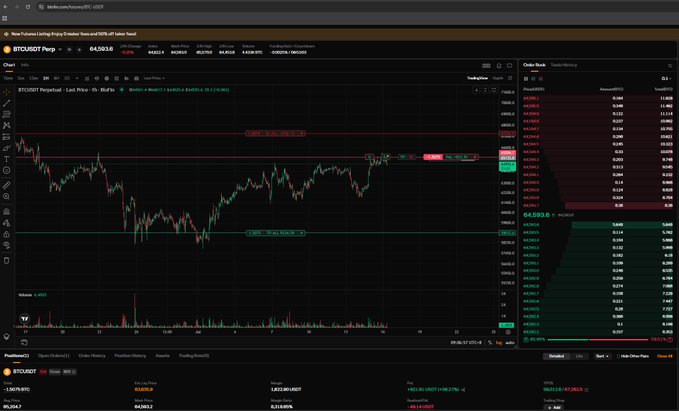Switch positions to Lite view
679x411 pixels.
pyautogui.click(x=579, y=356)
